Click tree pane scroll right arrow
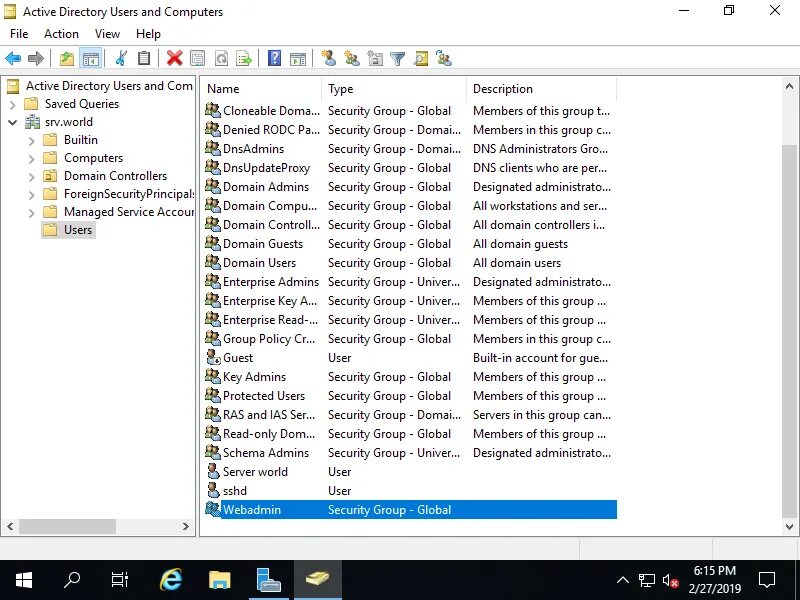Screen dimensions: 800x600 click(186, 526)
